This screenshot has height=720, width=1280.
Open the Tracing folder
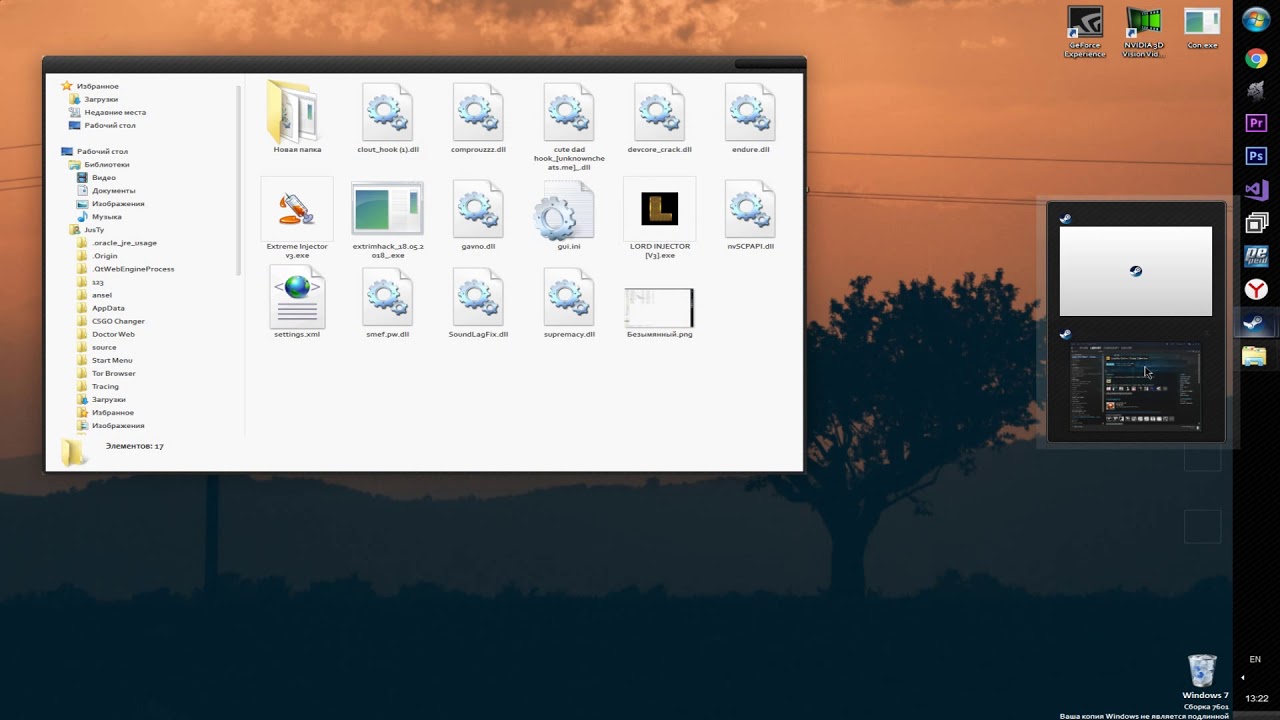pyautogui.click(x=105, y=386)
